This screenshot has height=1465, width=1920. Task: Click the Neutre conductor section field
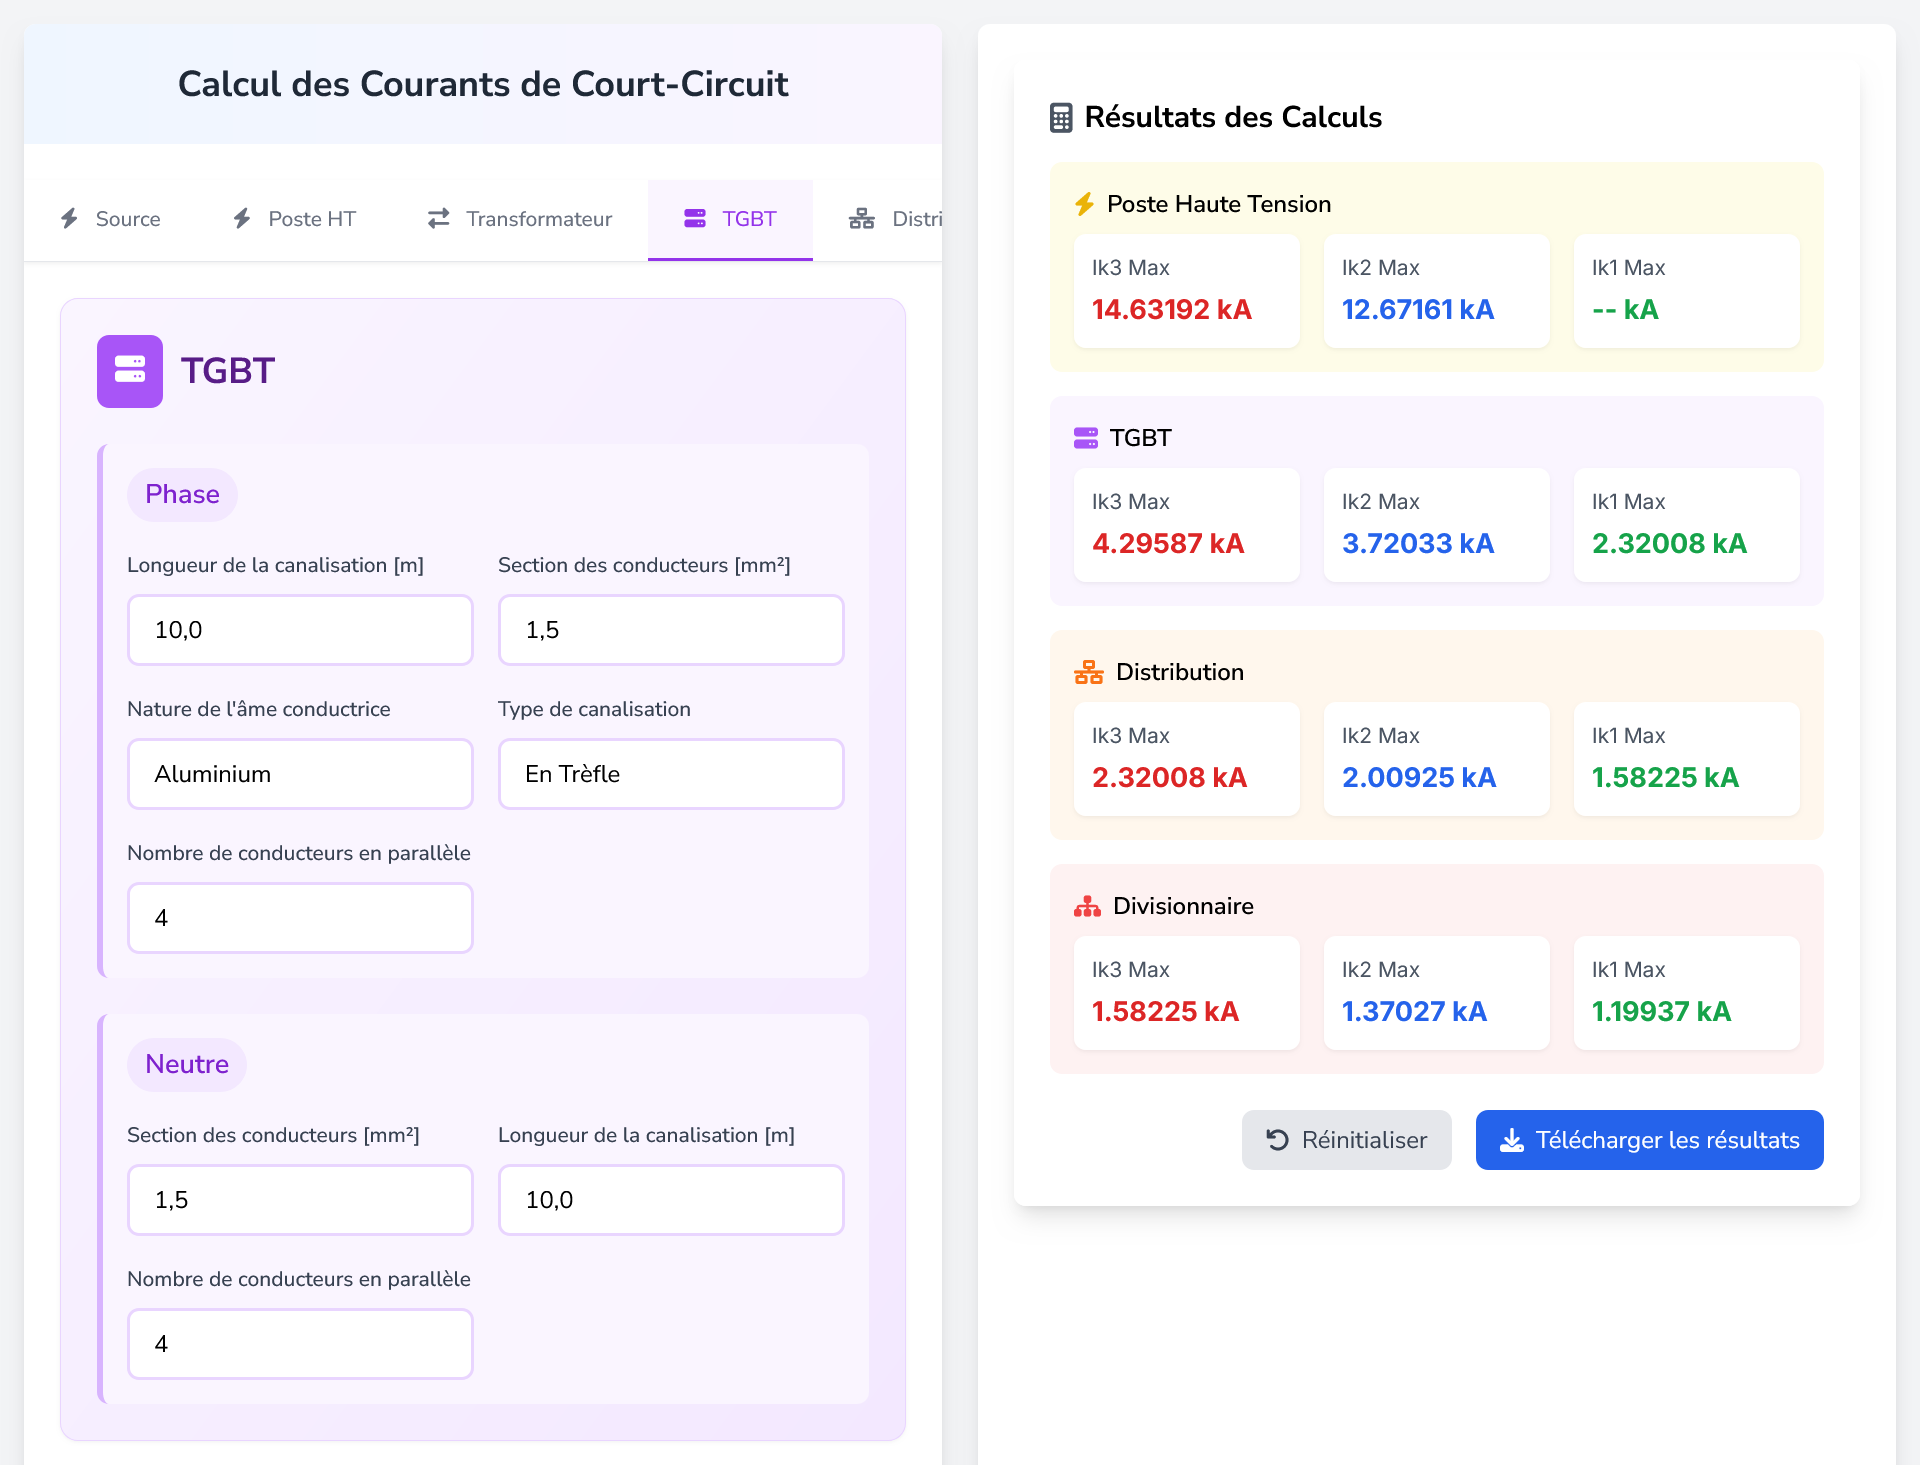(x=300, y=1200)
